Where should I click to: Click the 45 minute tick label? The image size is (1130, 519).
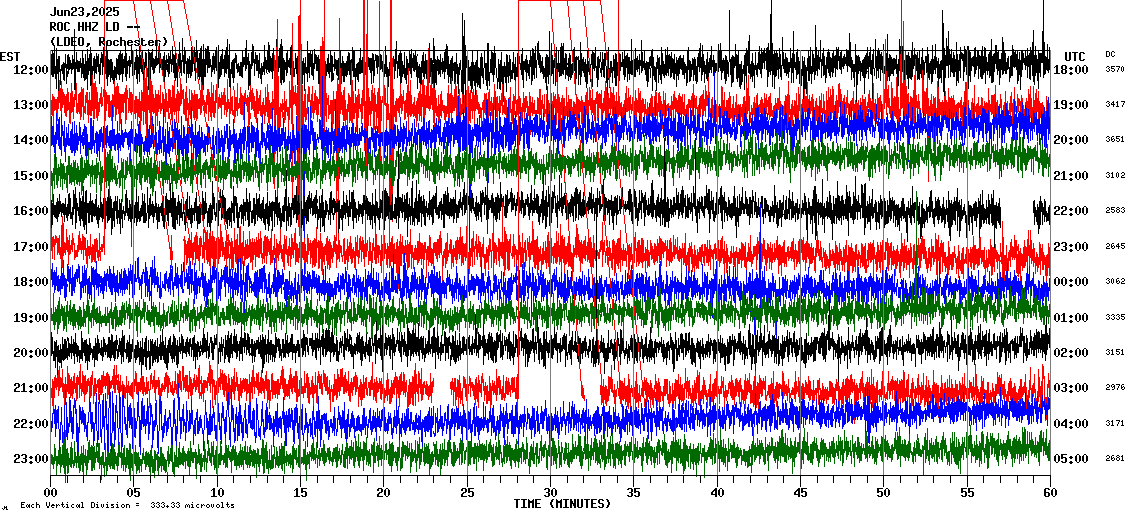(800, 493)
